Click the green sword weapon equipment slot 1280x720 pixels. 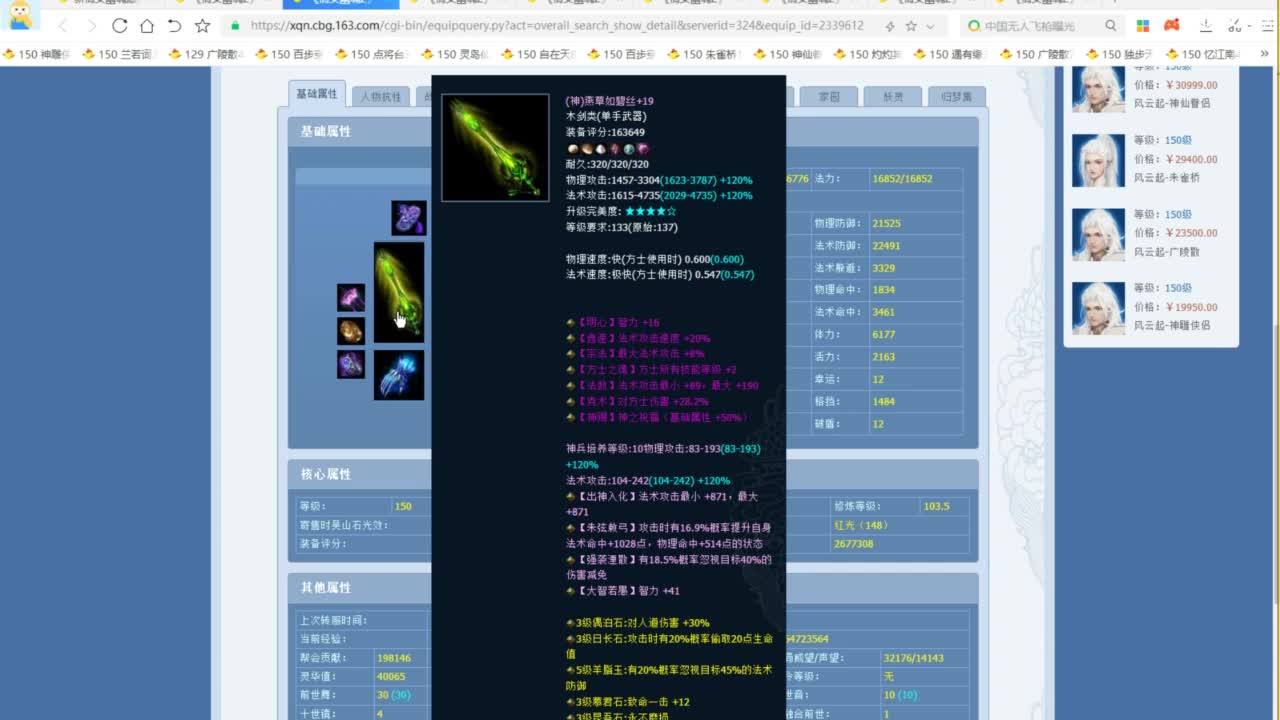point(399,292)
